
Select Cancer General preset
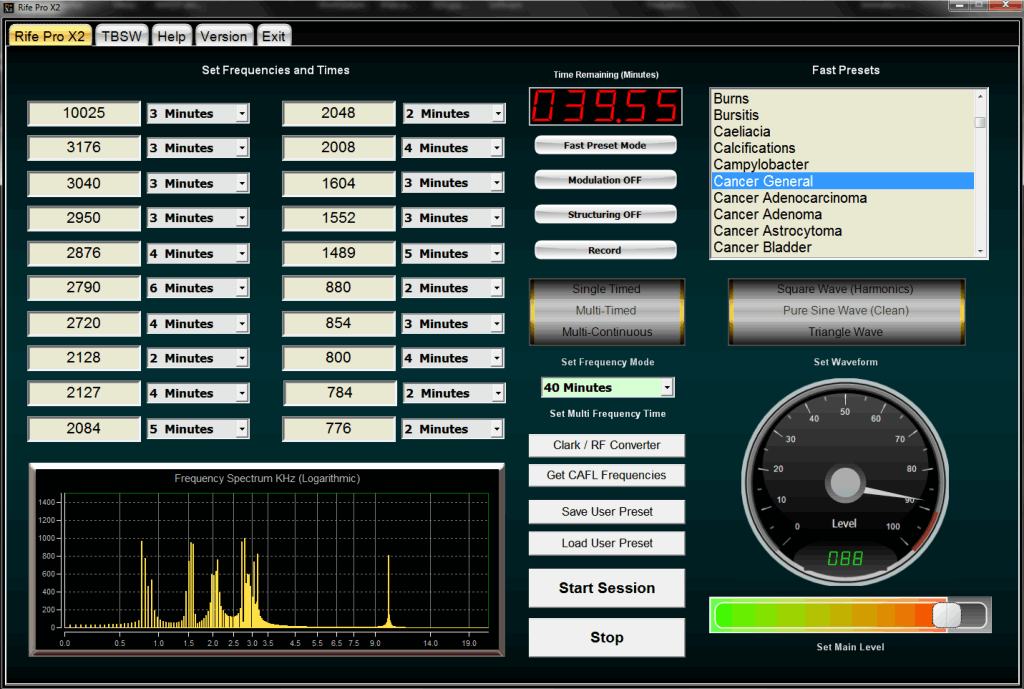[x=842, y=182]
